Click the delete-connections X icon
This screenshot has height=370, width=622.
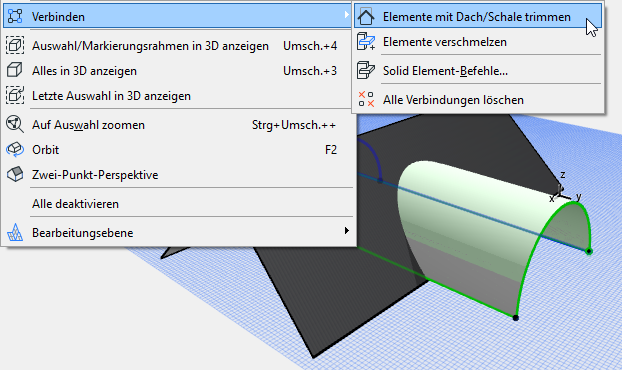pyautogui.click(x=366, y=99)
